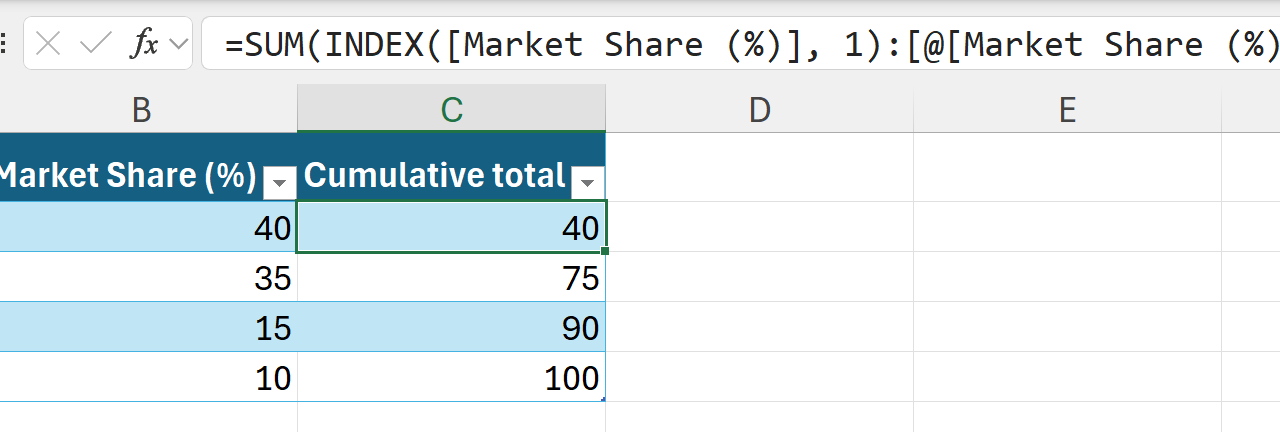Select column D header

(x=759, y=109)
